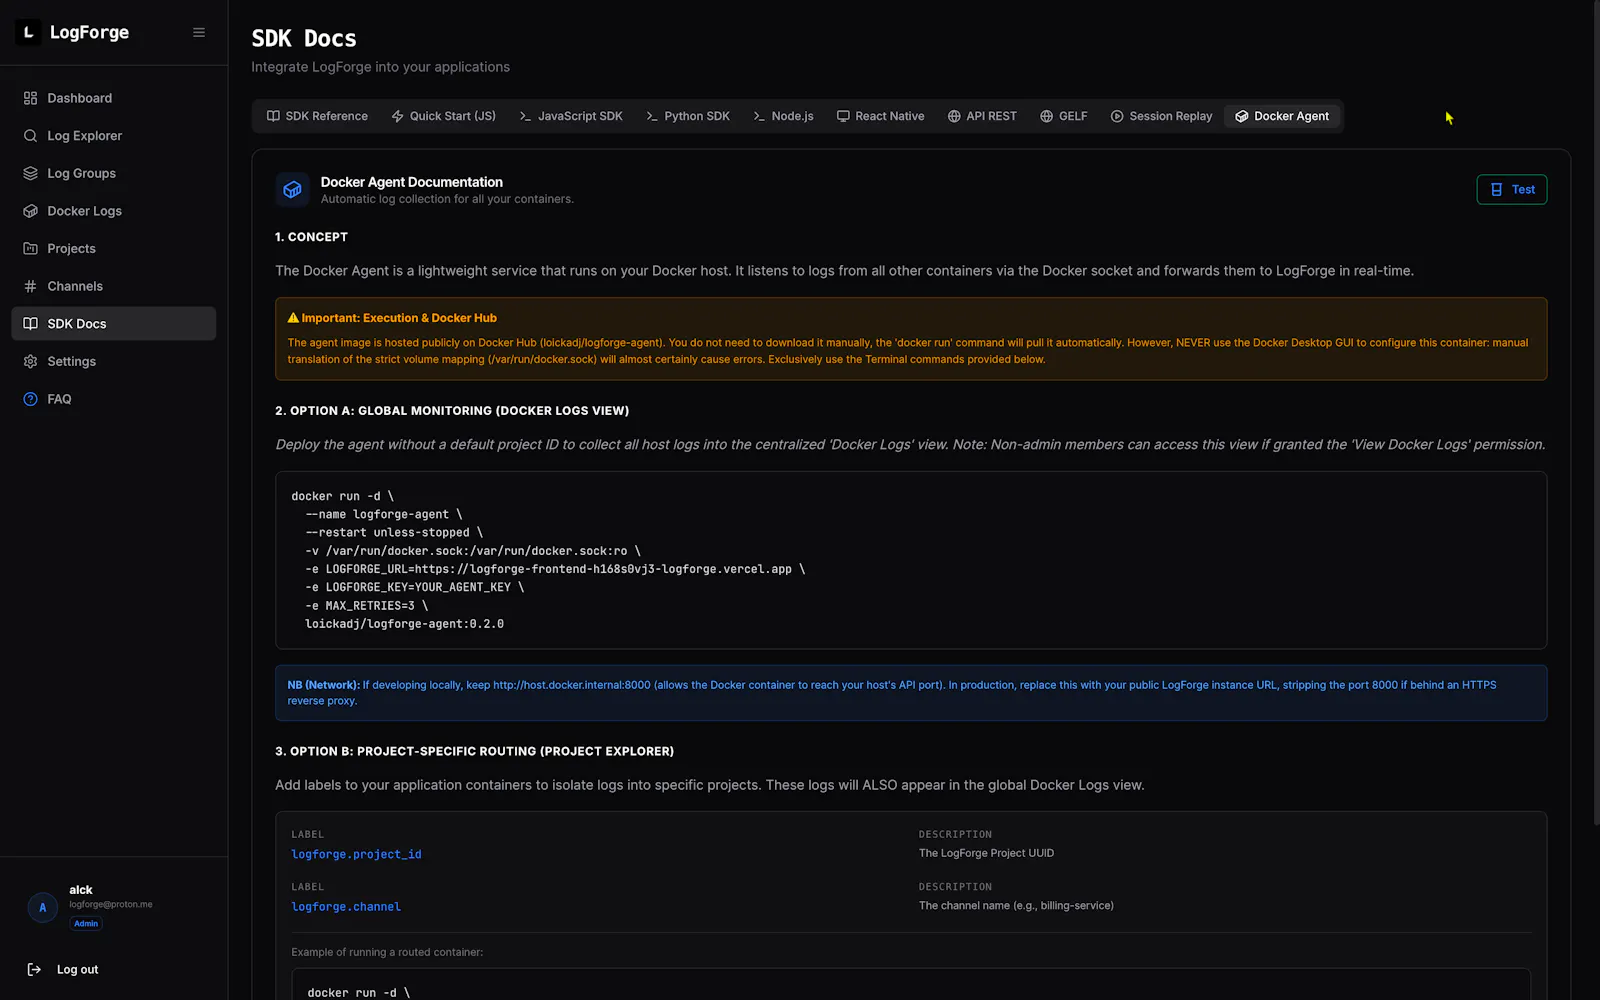Viewport: 1600px width, 1000px height.
Task: Click the JavaScript SDK terminal prompt icon
Action: tap(525, 116)
